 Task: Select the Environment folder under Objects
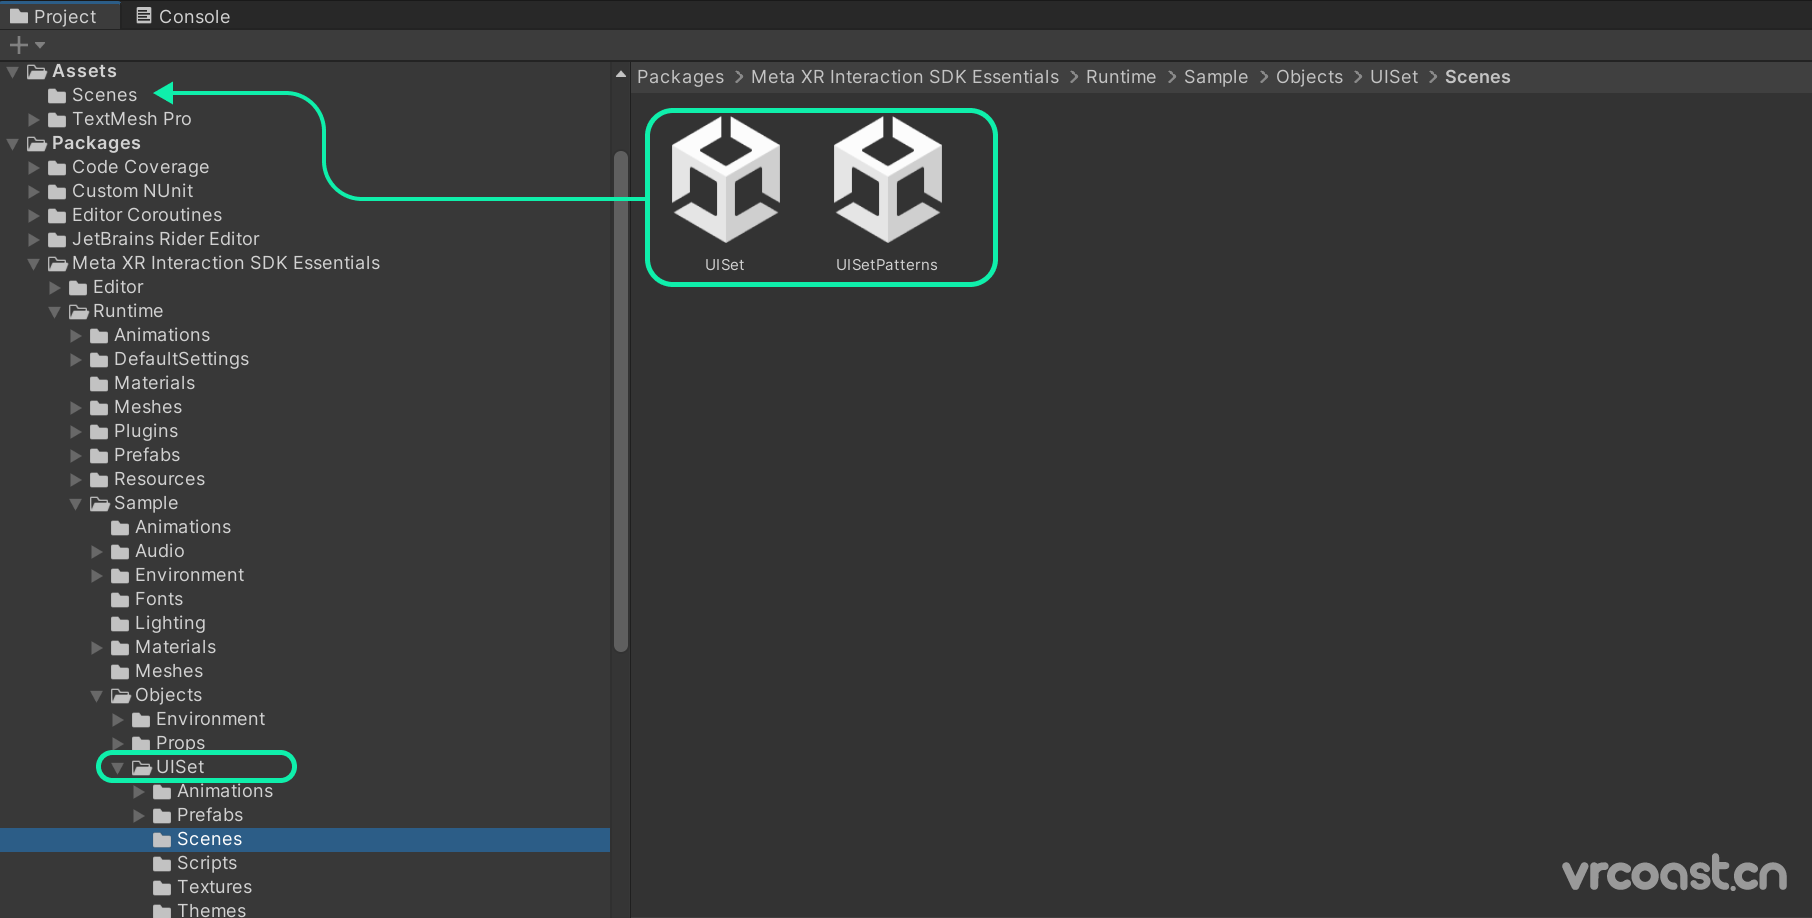coord(198,719)
